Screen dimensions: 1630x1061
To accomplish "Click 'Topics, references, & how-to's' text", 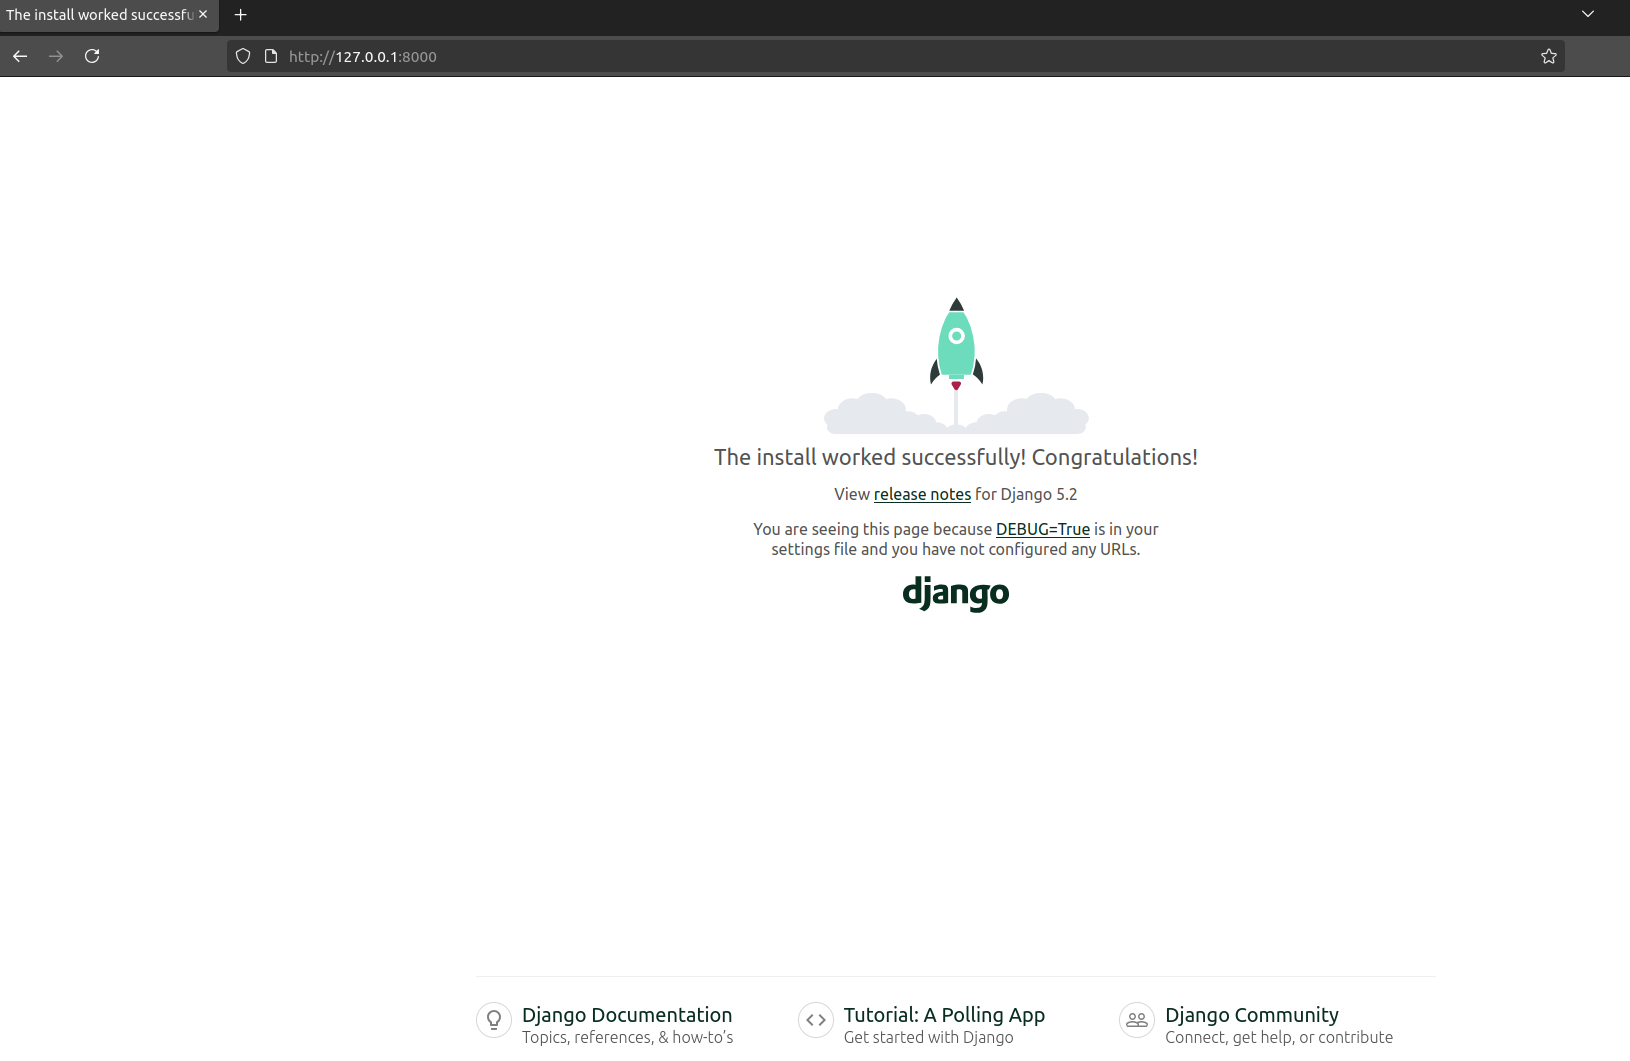I will point(627,1038).
